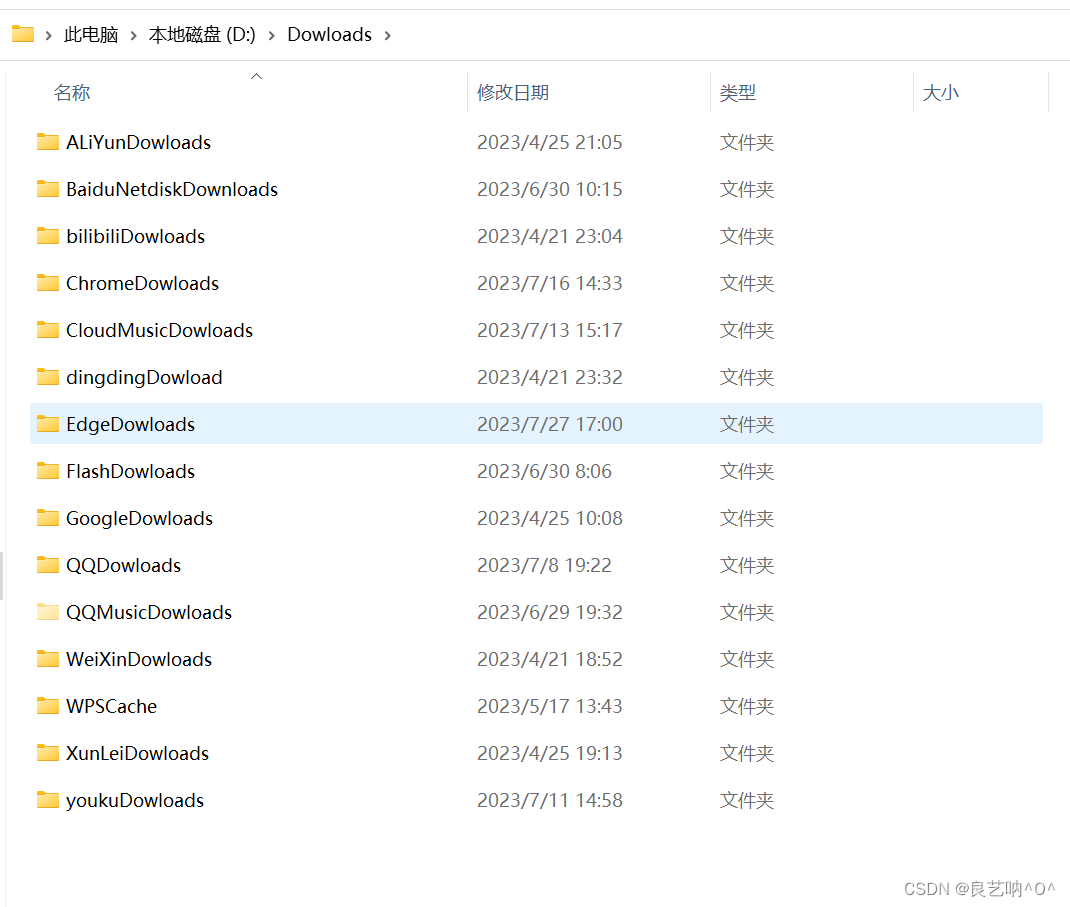Image resolution: width=1070 pixels, height=907 pixels.
Task: Sort files by the 类型 column
Action: pyautogui.click(x=738, y=92)
